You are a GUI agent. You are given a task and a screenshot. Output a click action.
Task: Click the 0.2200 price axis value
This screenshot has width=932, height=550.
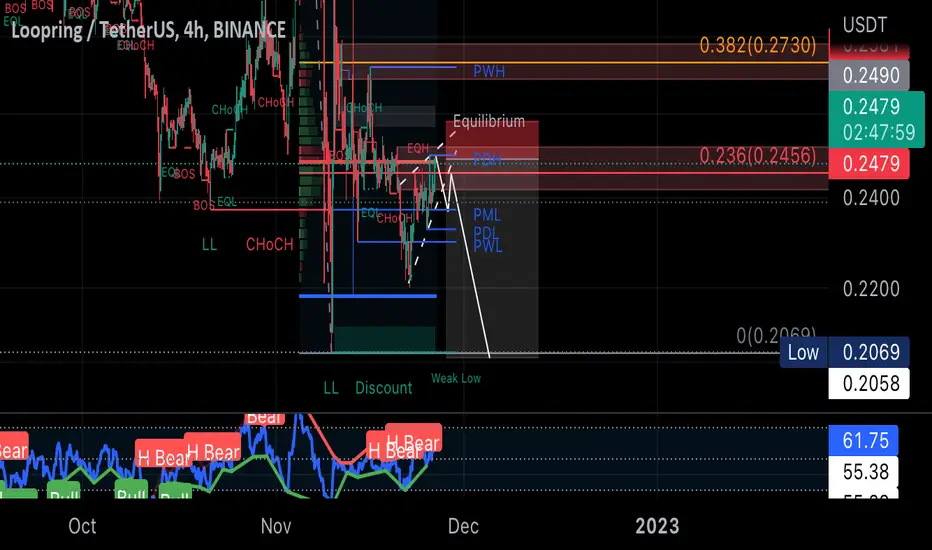pyautogui.click(x=871, y=289)
